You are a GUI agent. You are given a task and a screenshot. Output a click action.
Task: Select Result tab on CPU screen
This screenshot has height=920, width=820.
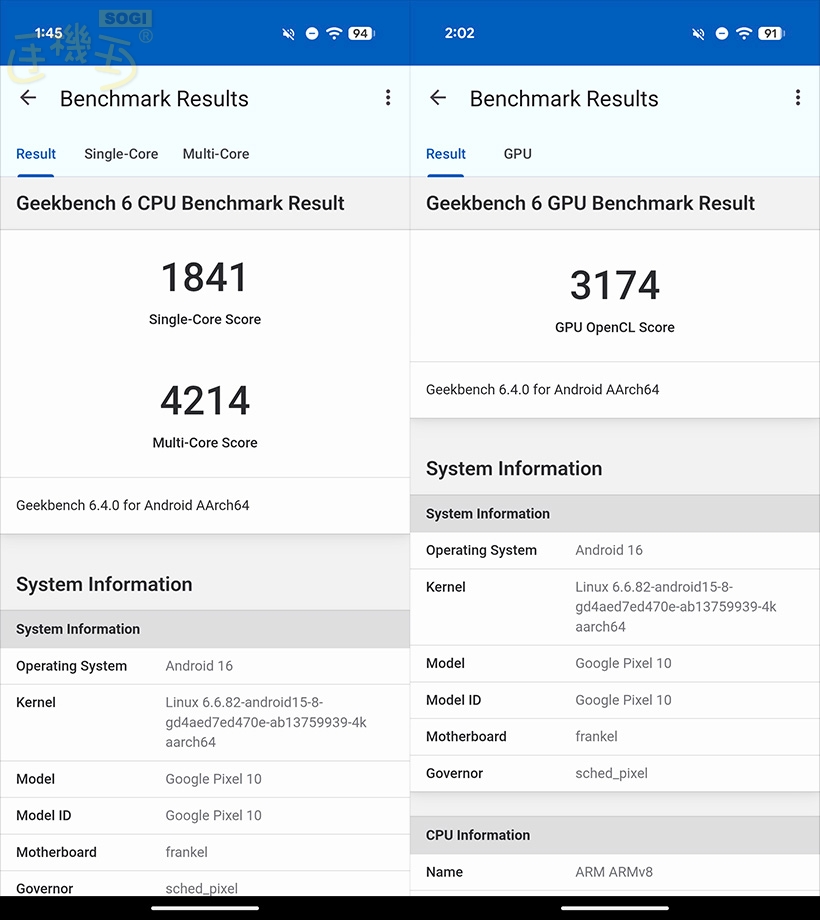tap(36, 154)
